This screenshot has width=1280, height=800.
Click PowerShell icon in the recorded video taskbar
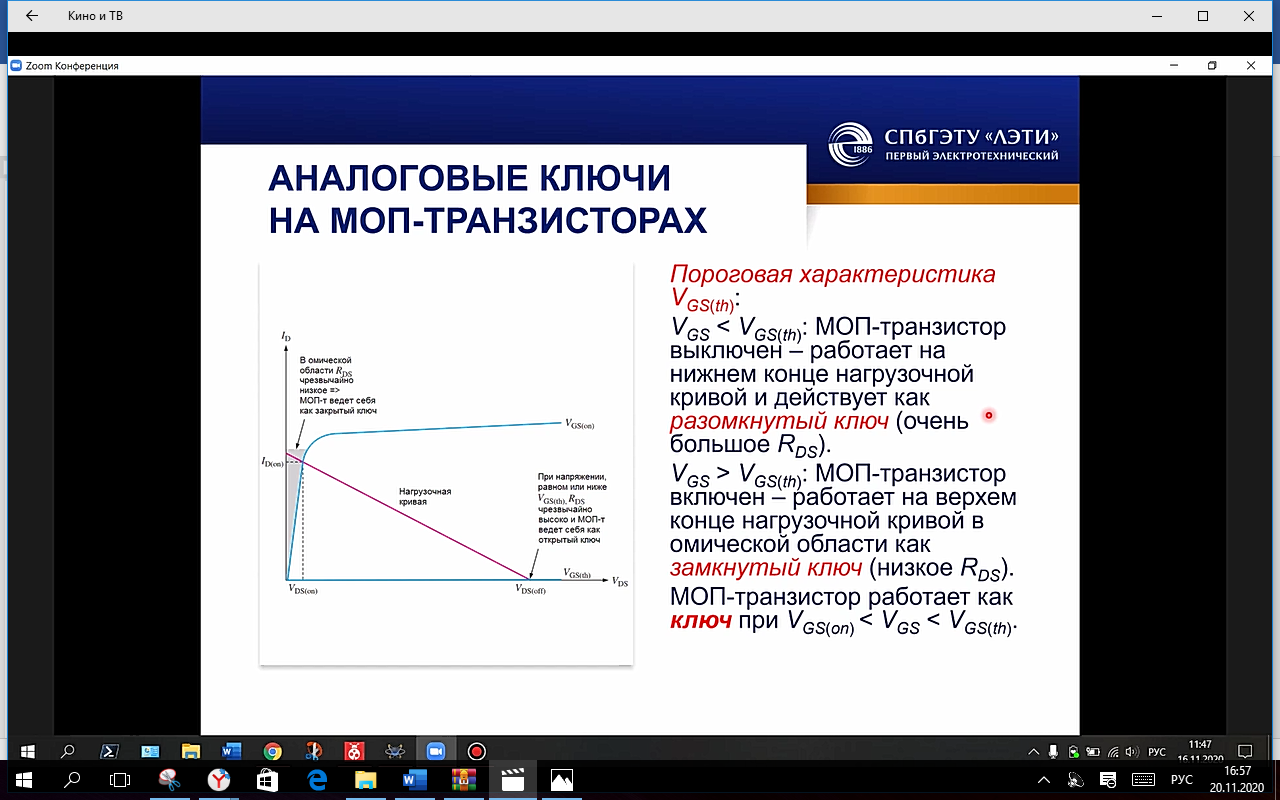click(x=109, y=750)
